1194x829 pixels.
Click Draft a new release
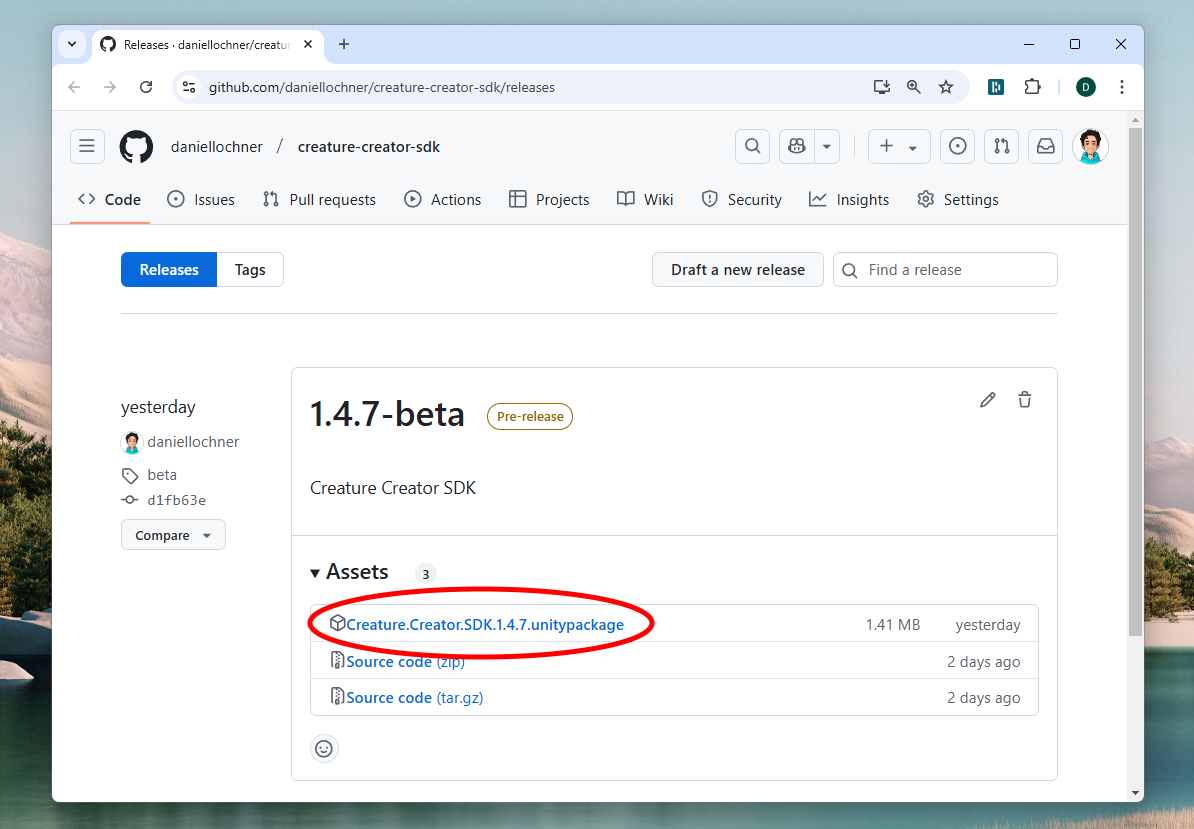point(738,269)
